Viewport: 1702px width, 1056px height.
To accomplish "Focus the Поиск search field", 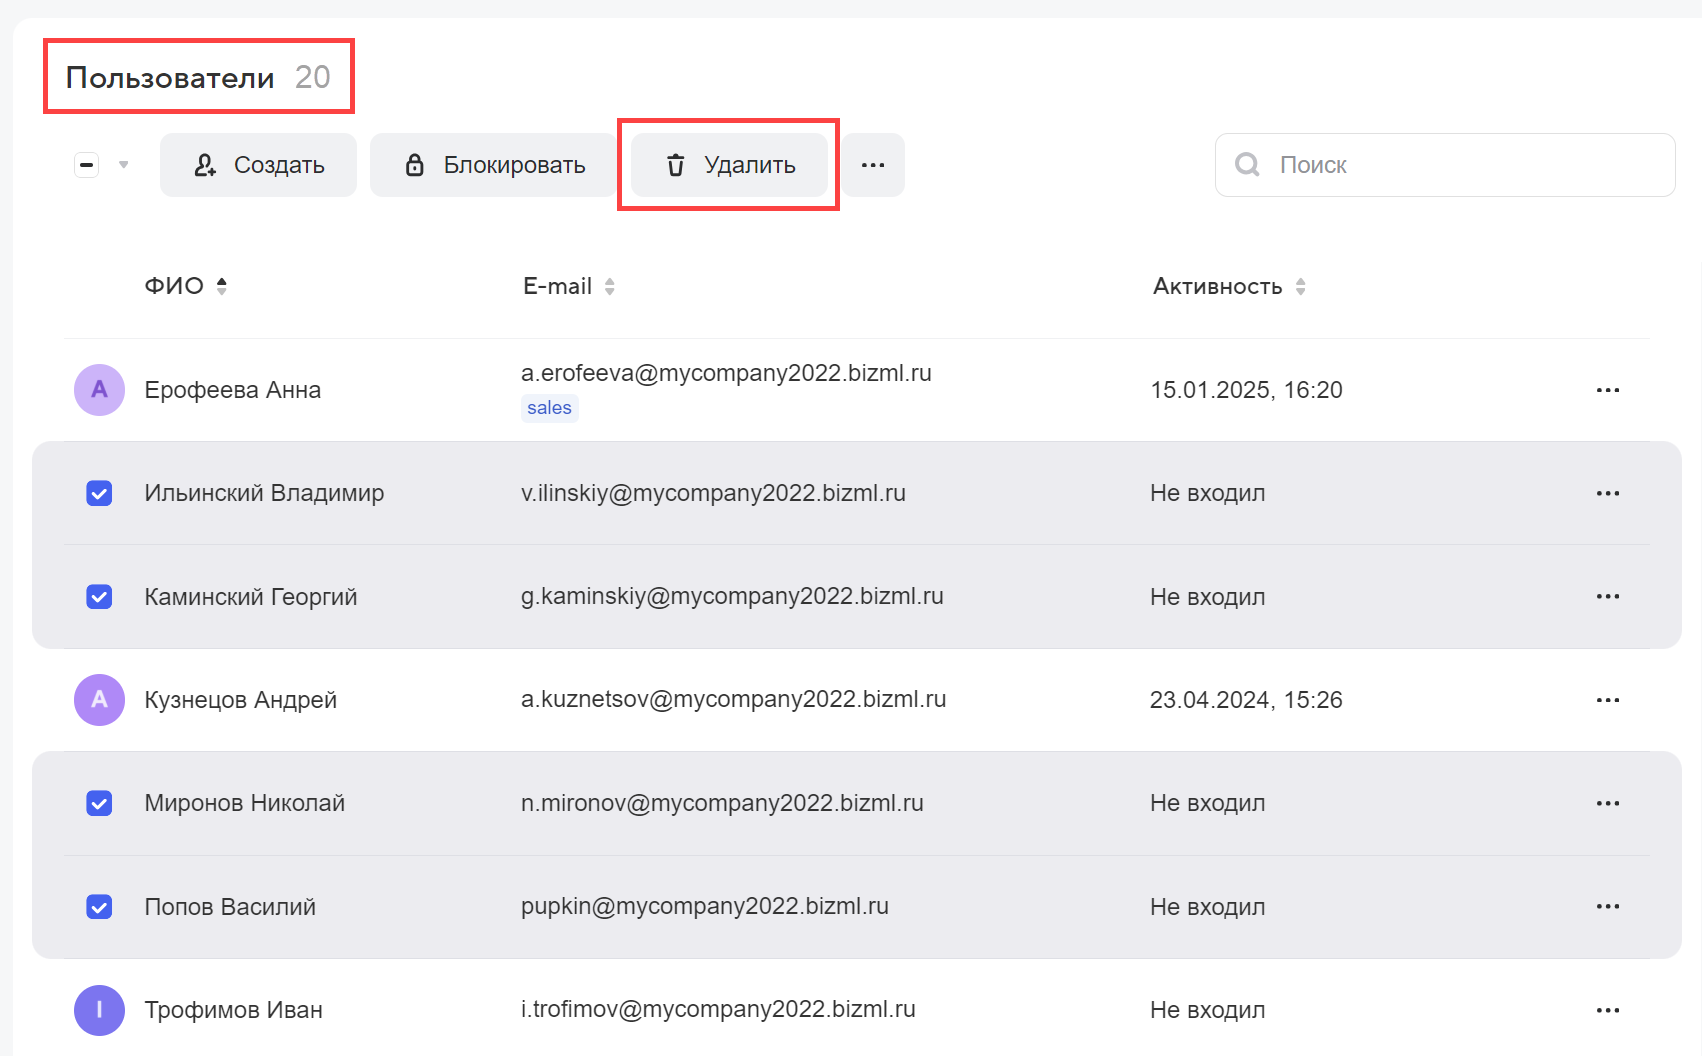I will (x=1460, y=165).
